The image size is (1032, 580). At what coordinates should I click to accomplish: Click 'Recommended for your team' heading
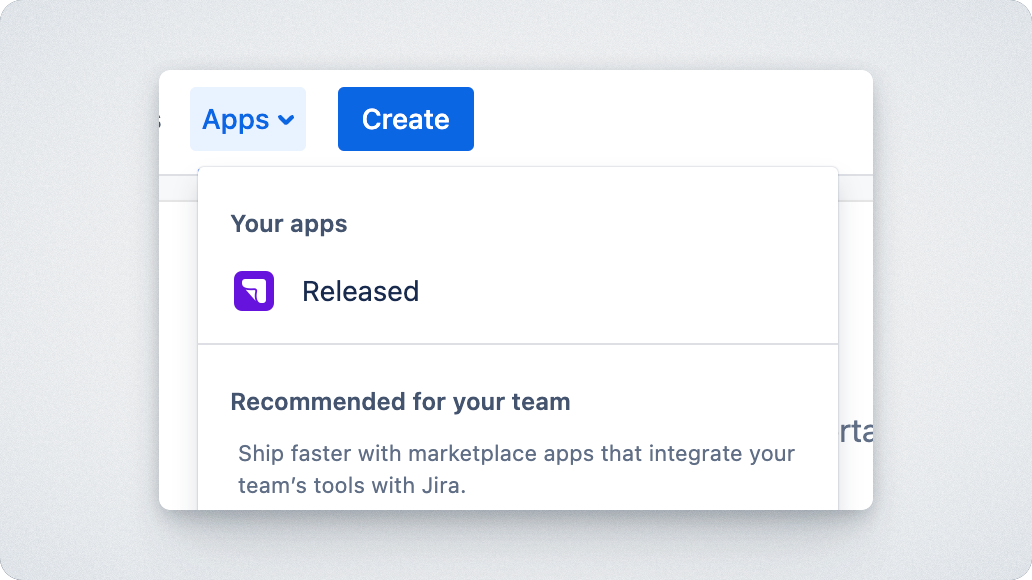click(x=400, y=402)
